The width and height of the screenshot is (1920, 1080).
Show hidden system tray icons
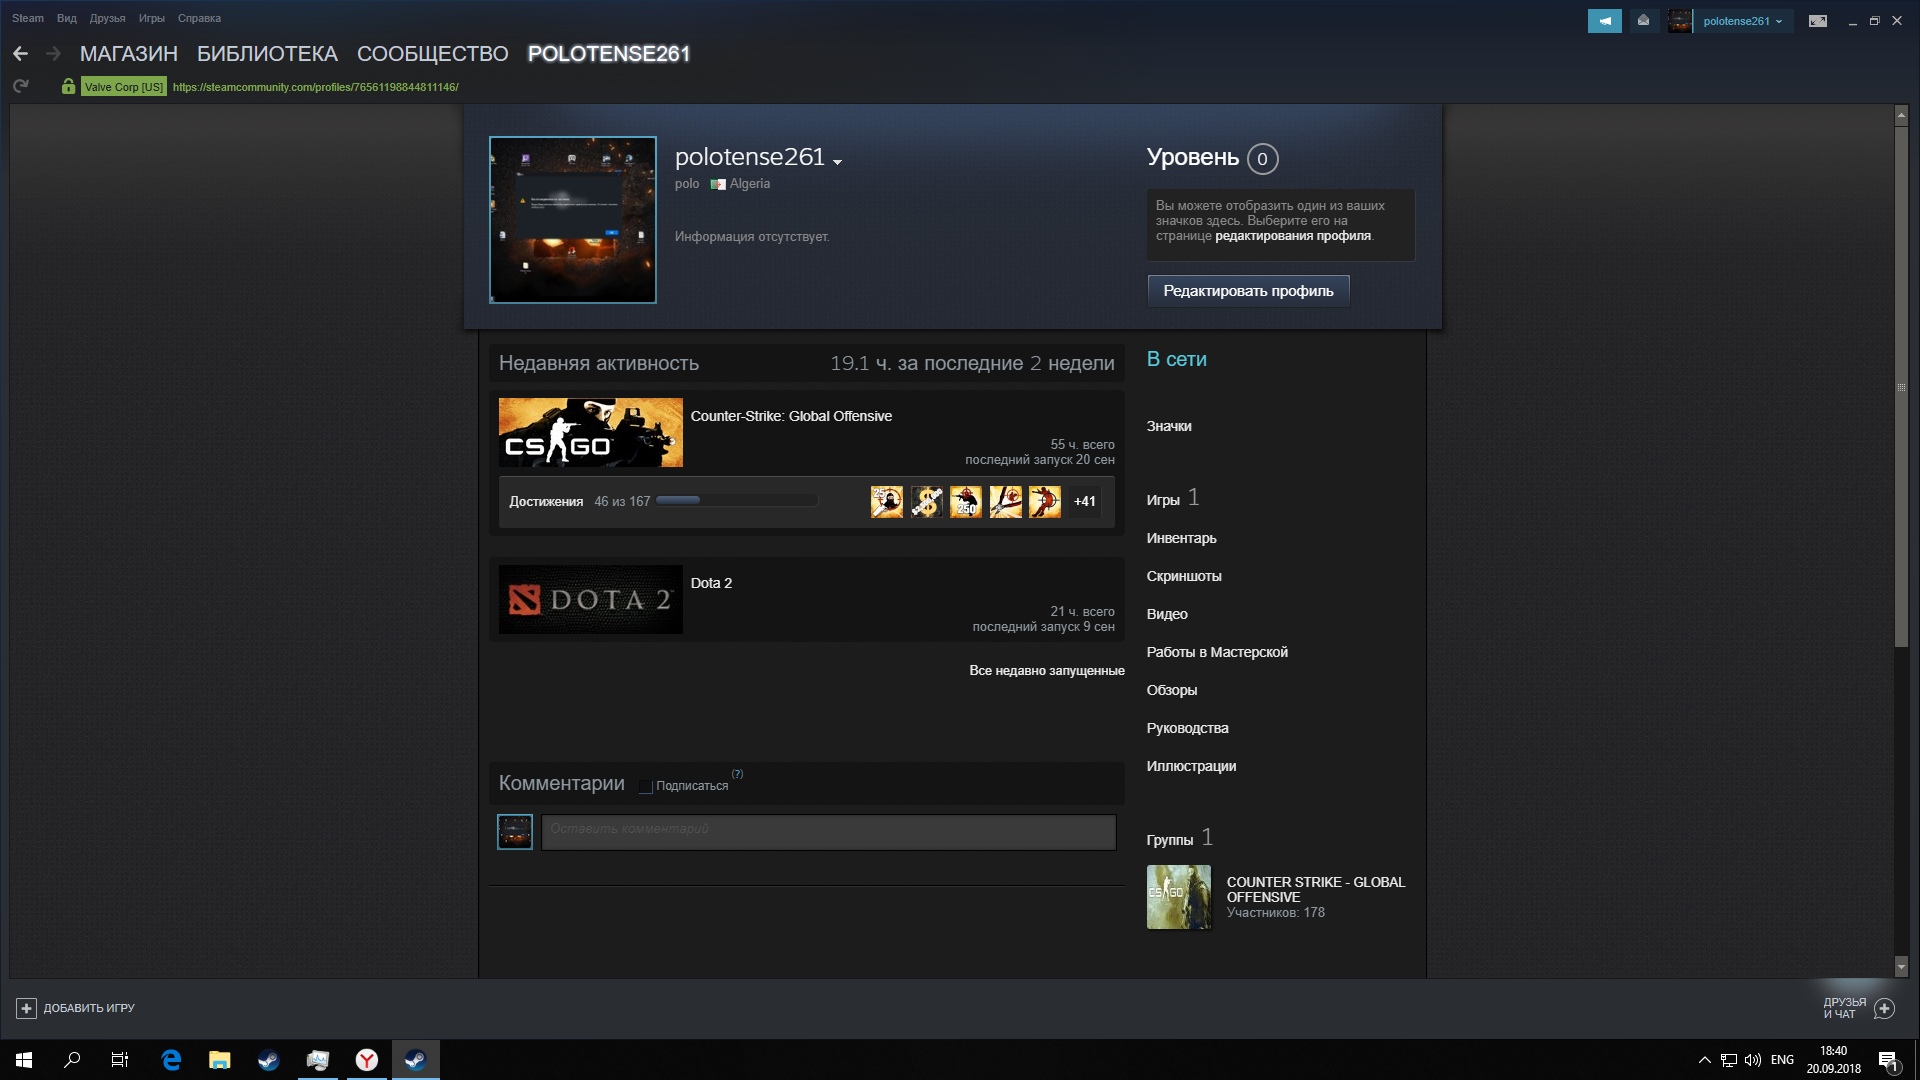coord(1705,1060)
